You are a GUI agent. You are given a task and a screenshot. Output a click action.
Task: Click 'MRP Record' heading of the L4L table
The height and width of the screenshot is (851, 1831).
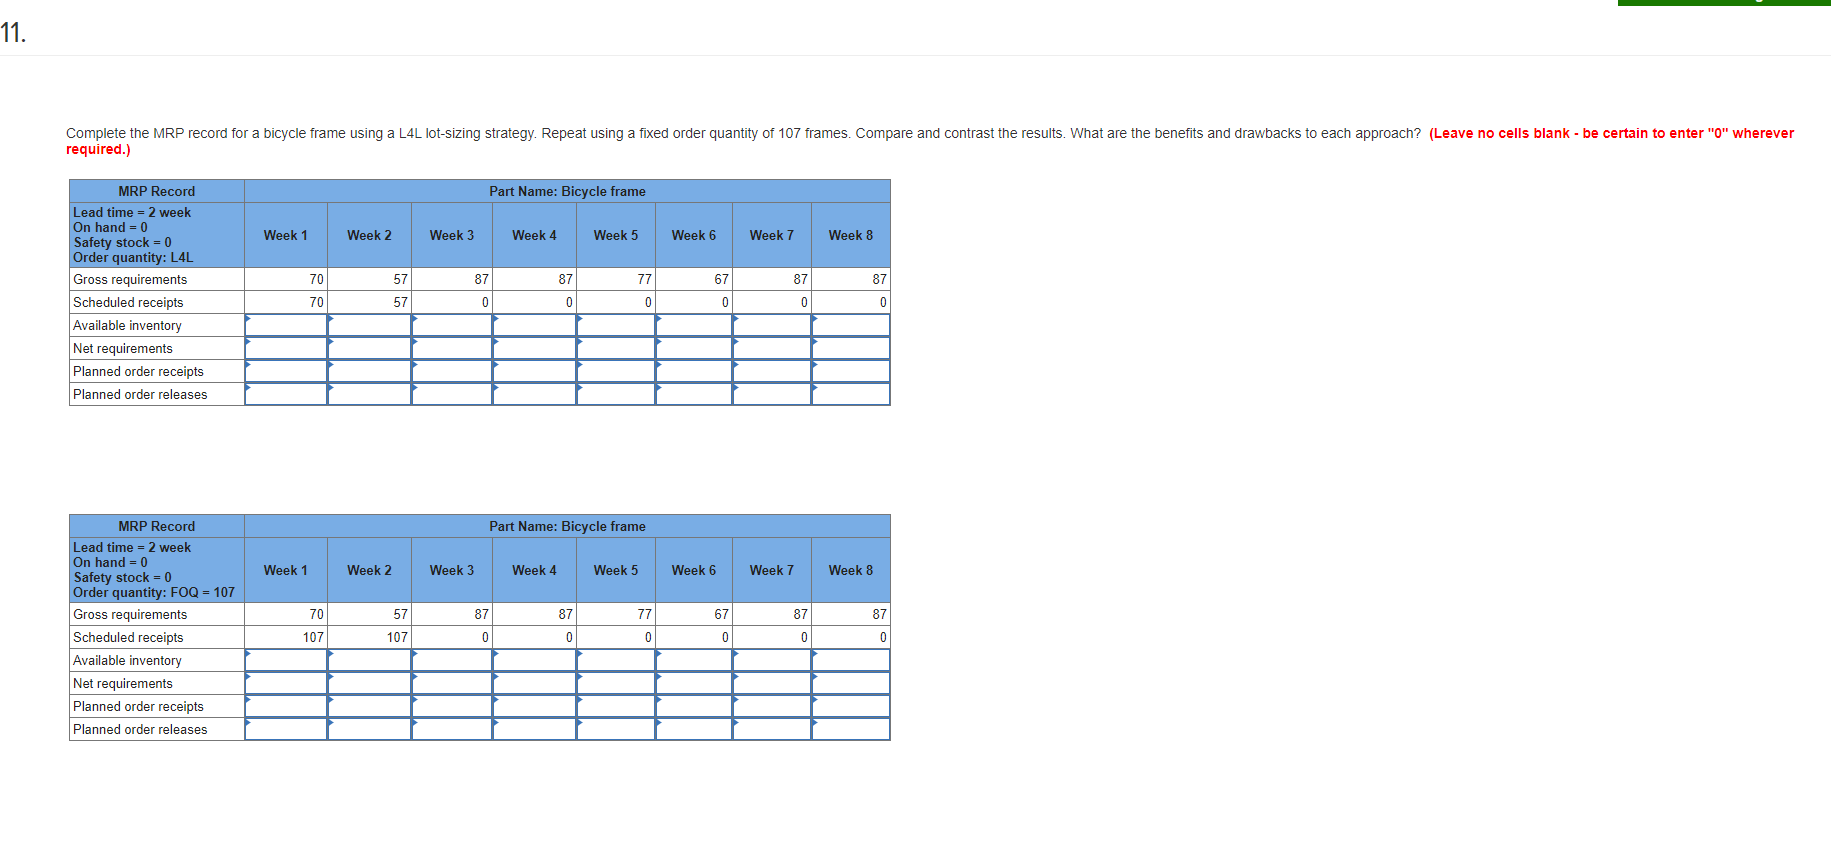click(157, 191)
